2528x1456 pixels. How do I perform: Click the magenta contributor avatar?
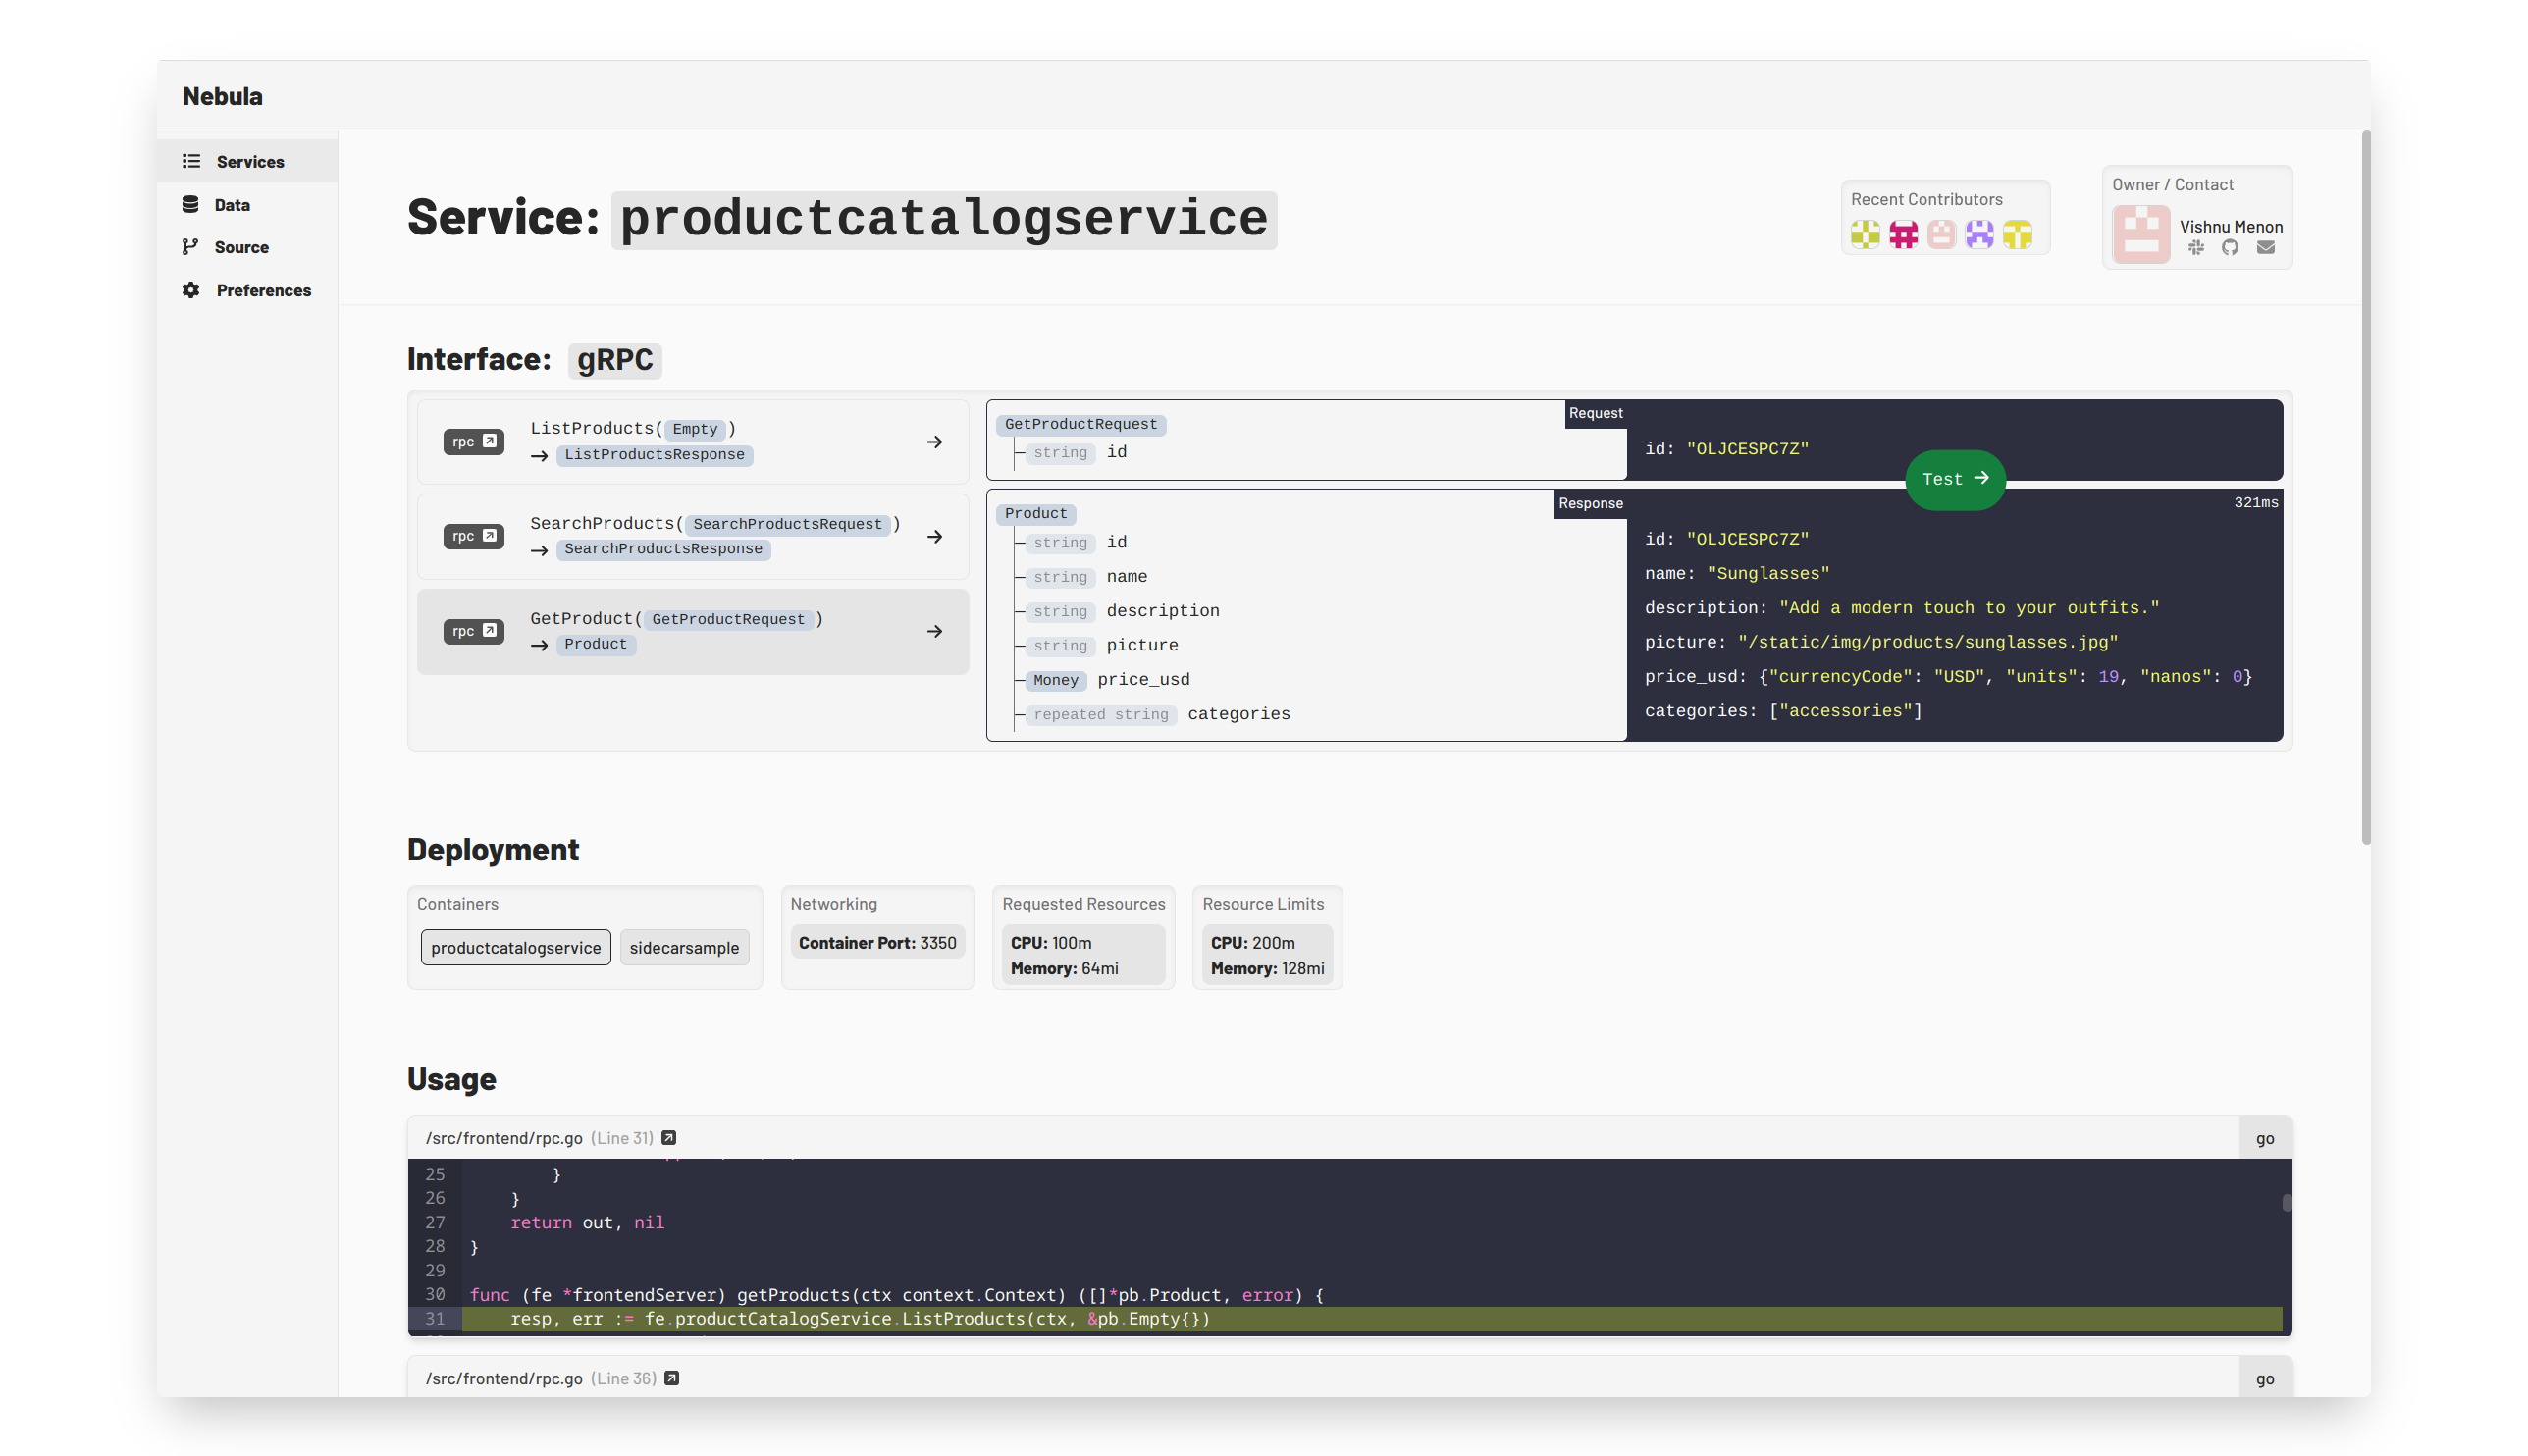(x=1903, y=235)
